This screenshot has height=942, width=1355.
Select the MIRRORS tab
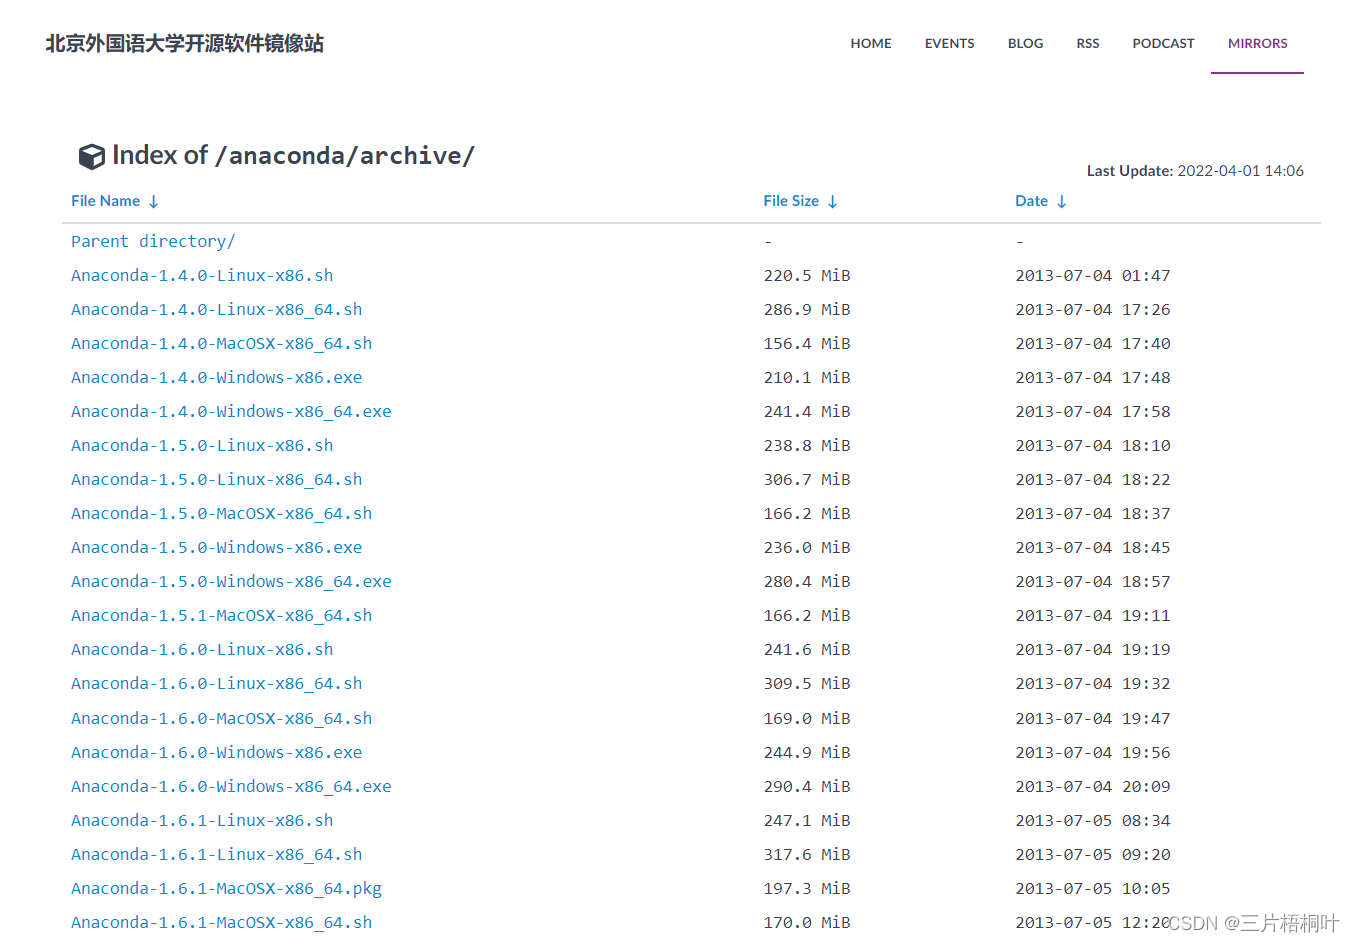[x=1257, y=44]
